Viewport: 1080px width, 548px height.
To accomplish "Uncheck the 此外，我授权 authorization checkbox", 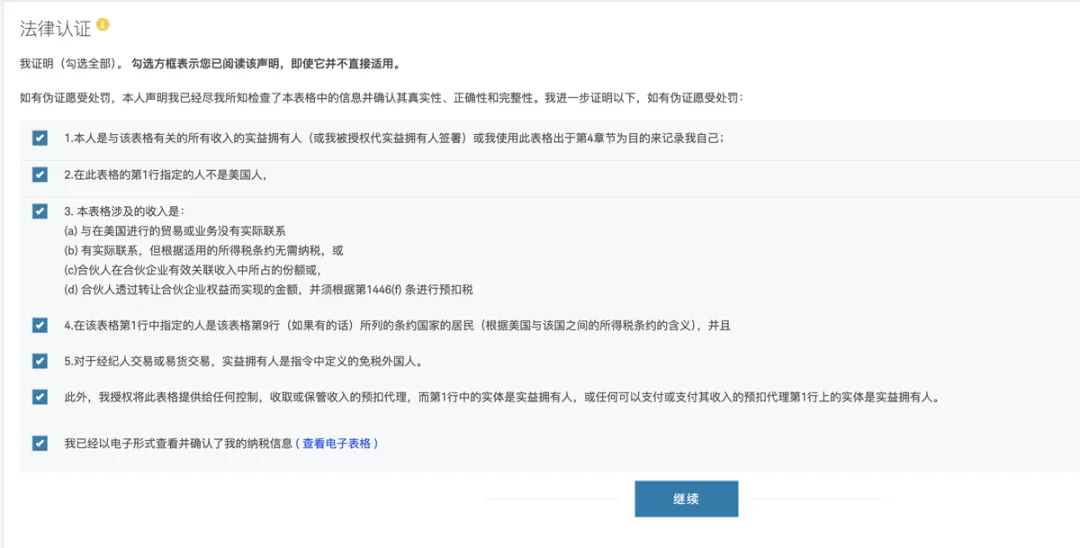I will pos(40,397).
